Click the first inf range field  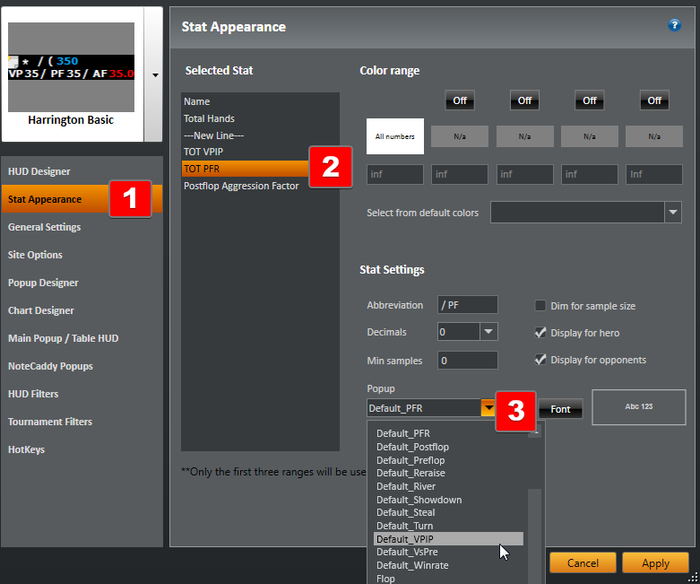(x=395, y=174)
